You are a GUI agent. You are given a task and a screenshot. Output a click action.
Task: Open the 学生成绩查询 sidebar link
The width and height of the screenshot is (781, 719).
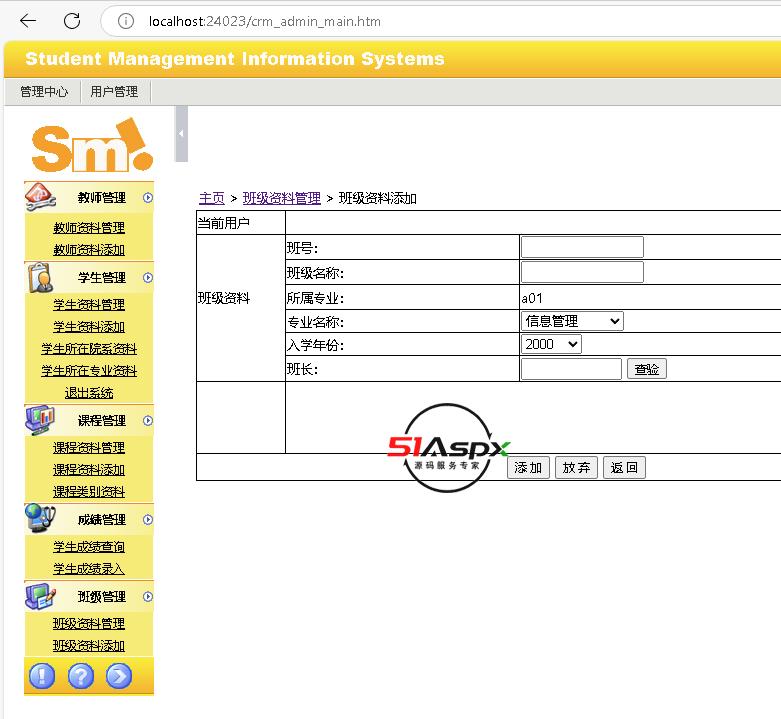tap(89, 547)
